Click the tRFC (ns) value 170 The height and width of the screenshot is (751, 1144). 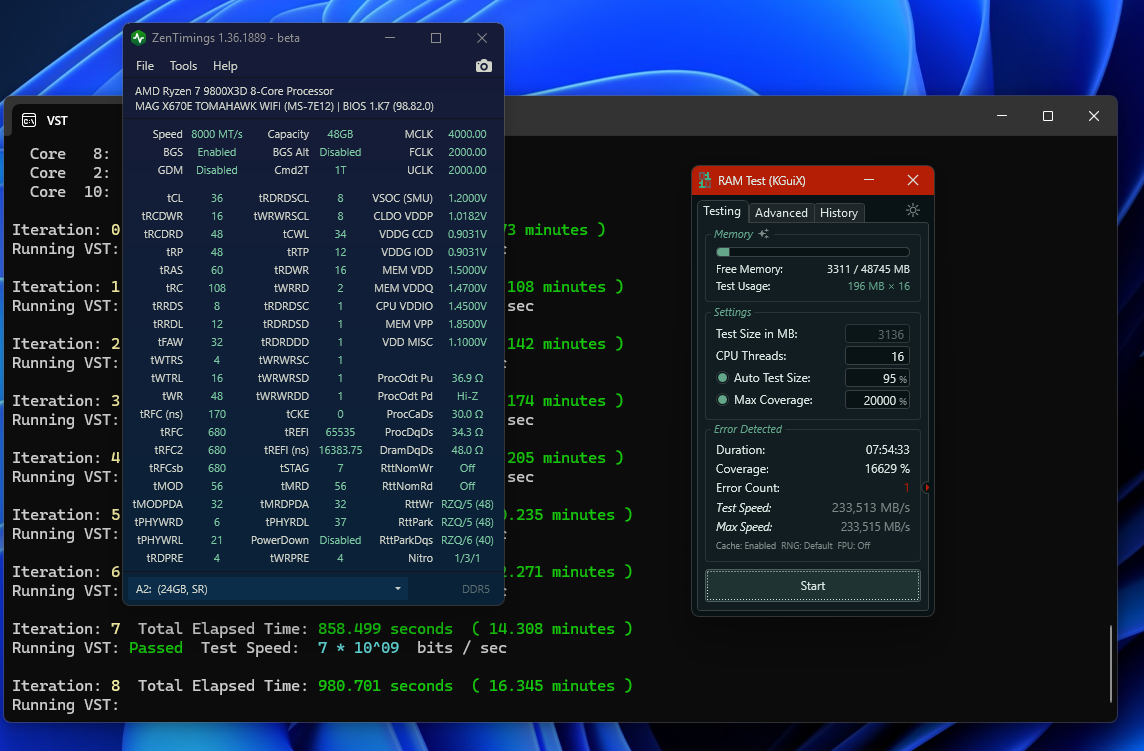(217, 414)
